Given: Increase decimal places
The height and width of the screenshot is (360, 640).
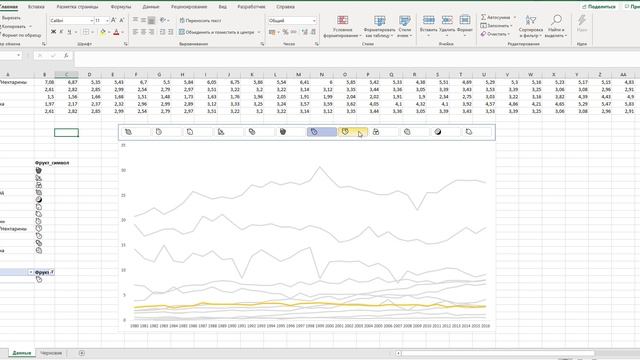Looking at the screenshot, I should (304, 32).
